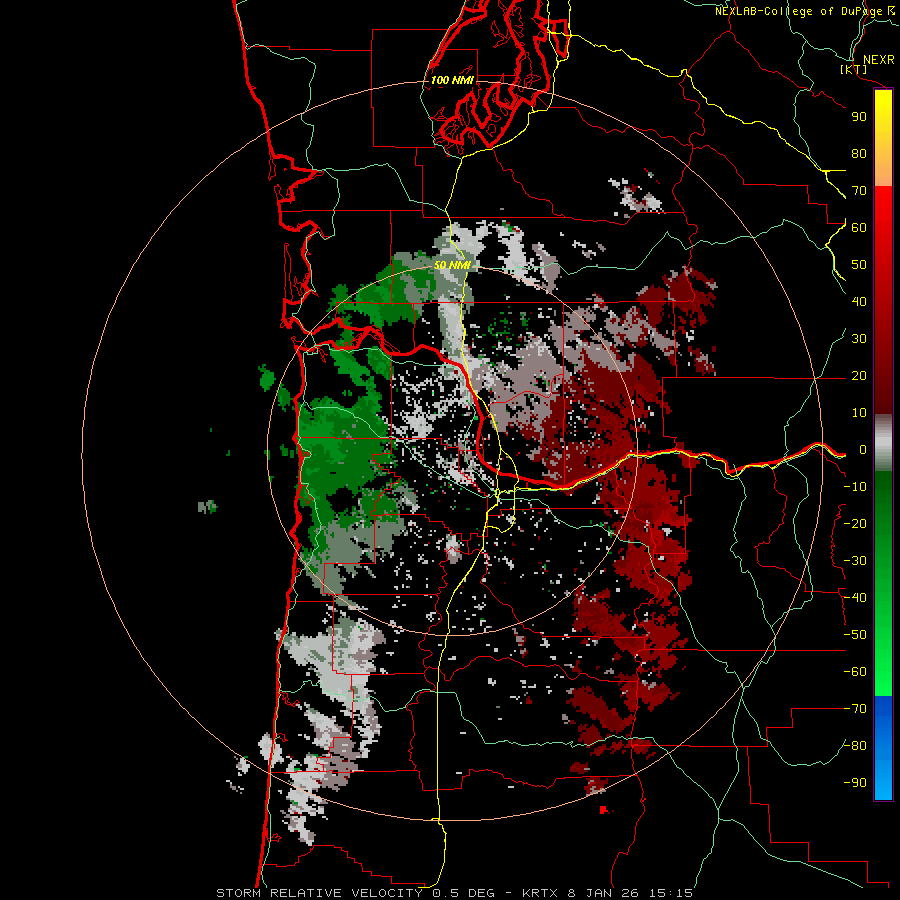This screenshot has width=900, height=900.
Task: Click the -10 knot scale label
Action: (855, 487)
